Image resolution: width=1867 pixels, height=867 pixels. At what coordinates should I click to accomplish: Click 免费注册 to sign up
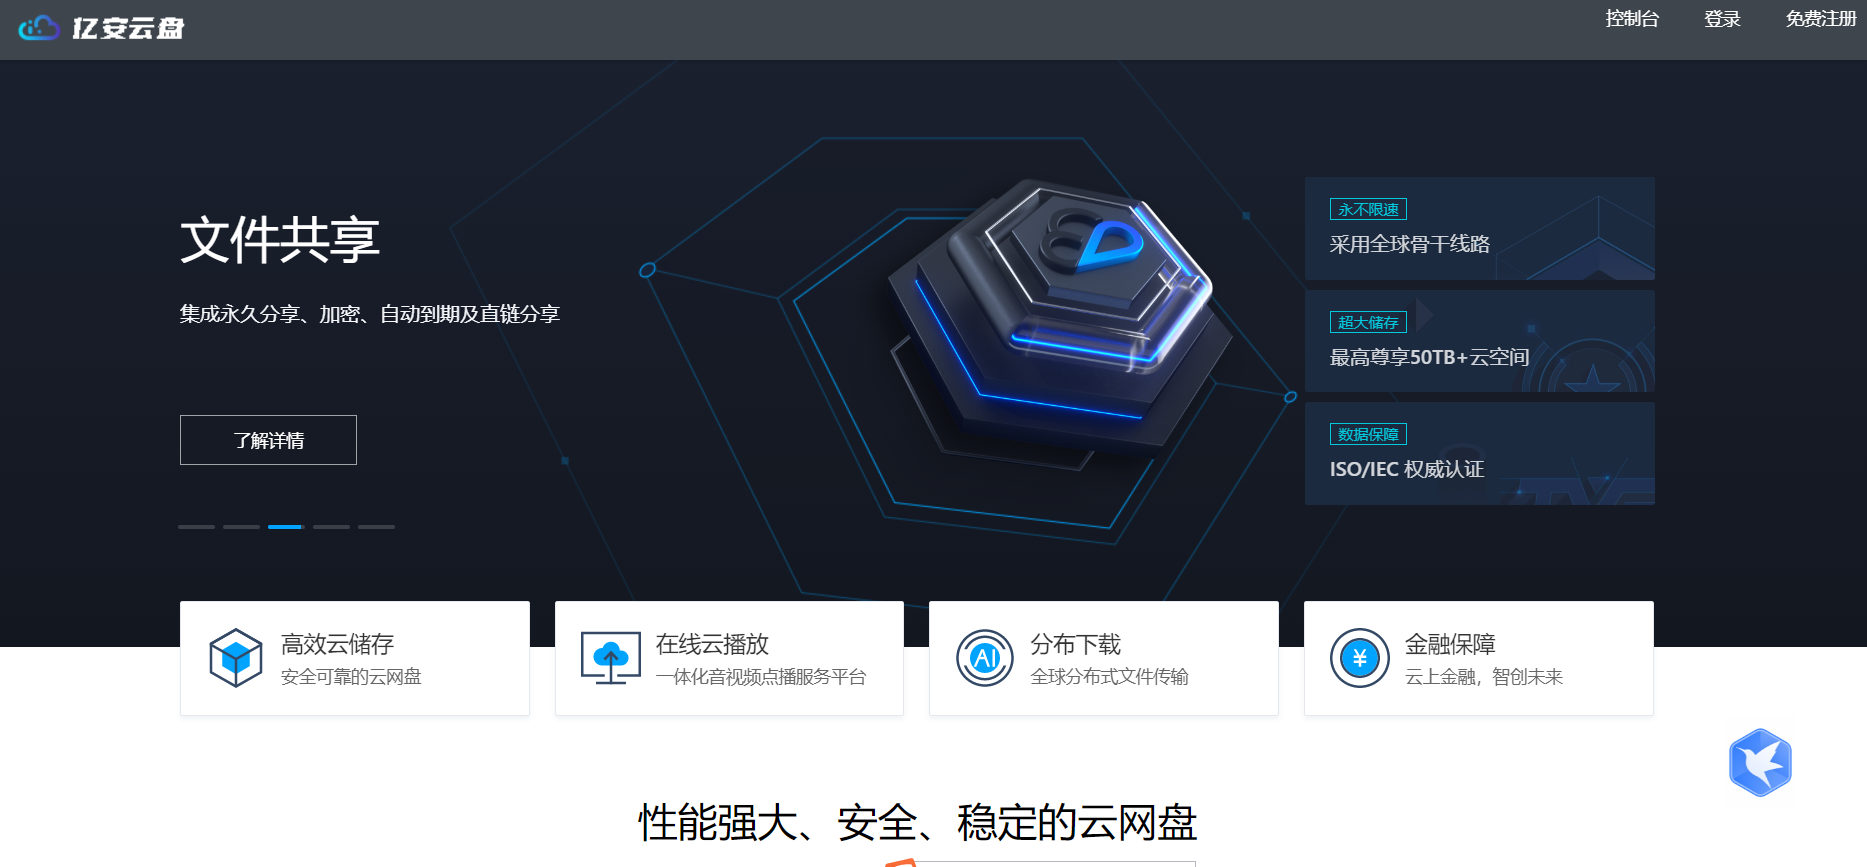pos(1820,19)
